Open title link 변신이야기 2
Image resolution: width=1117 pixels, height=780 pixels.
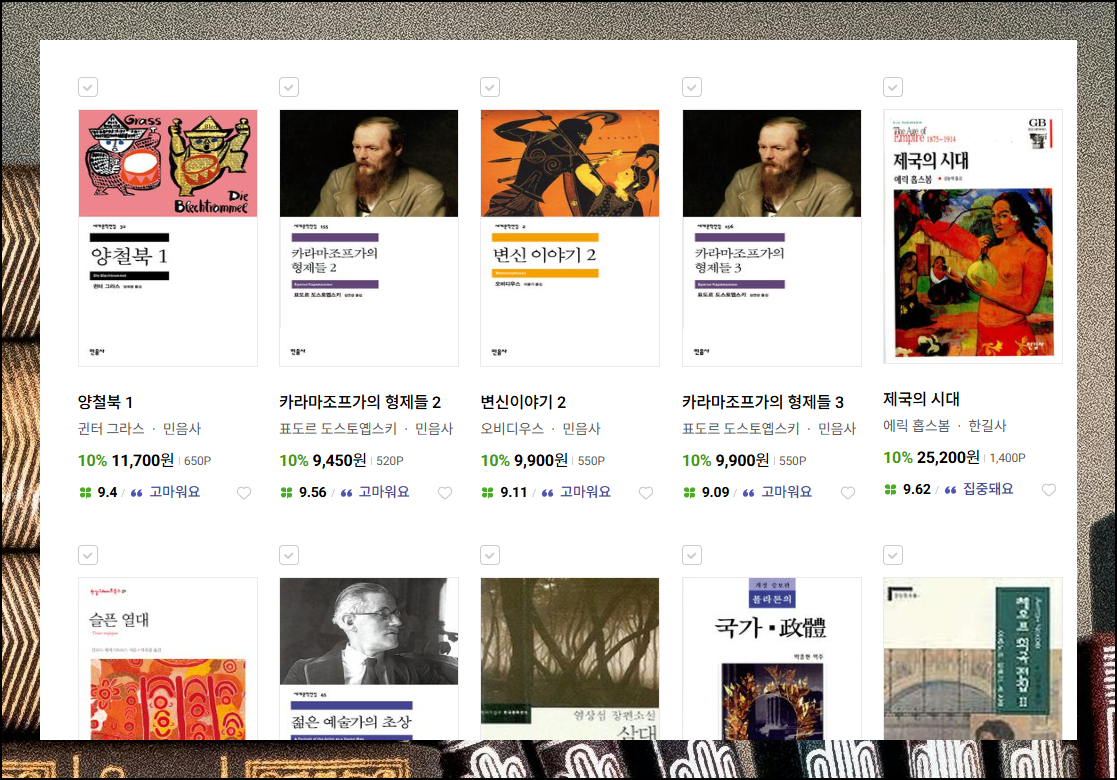coord(524,402)
